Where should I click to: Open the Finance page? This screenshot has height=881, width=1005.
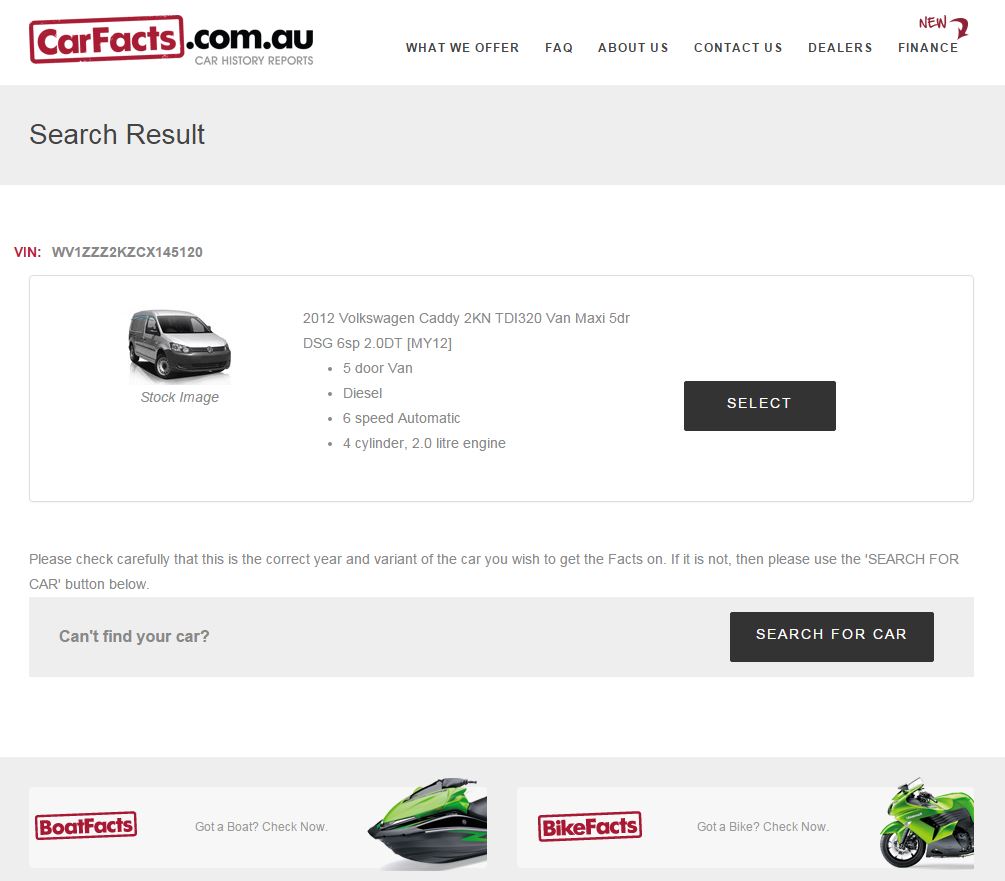928,48
